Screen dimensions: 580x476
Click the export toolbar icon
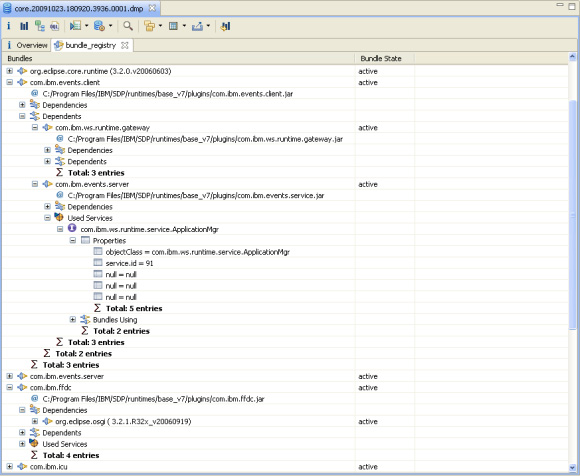coord(197,26)
